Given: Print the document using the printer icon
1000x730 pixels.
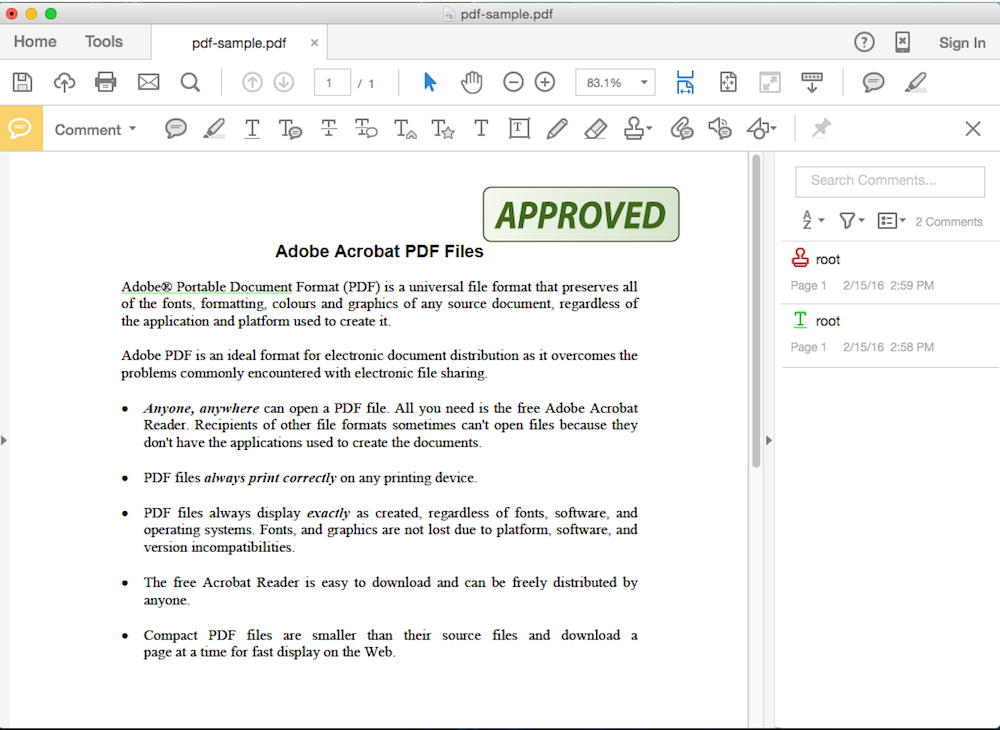Looking at the screenshot, I should click(106, 82).
